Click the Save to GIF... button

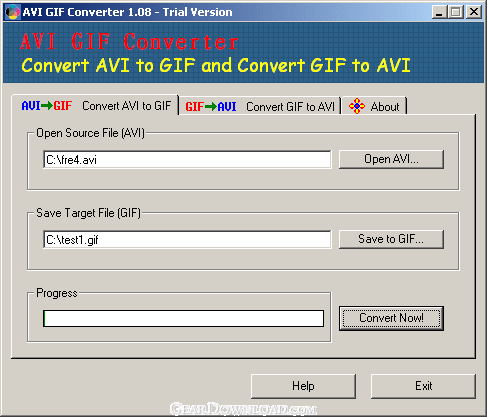click(391, 239)
